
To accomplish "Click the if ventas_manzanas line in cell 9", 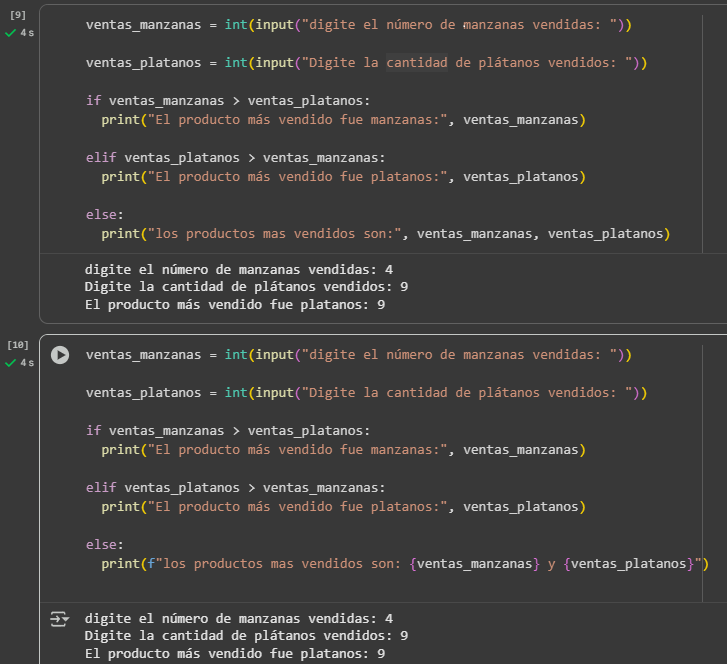I will coord(228,101).
